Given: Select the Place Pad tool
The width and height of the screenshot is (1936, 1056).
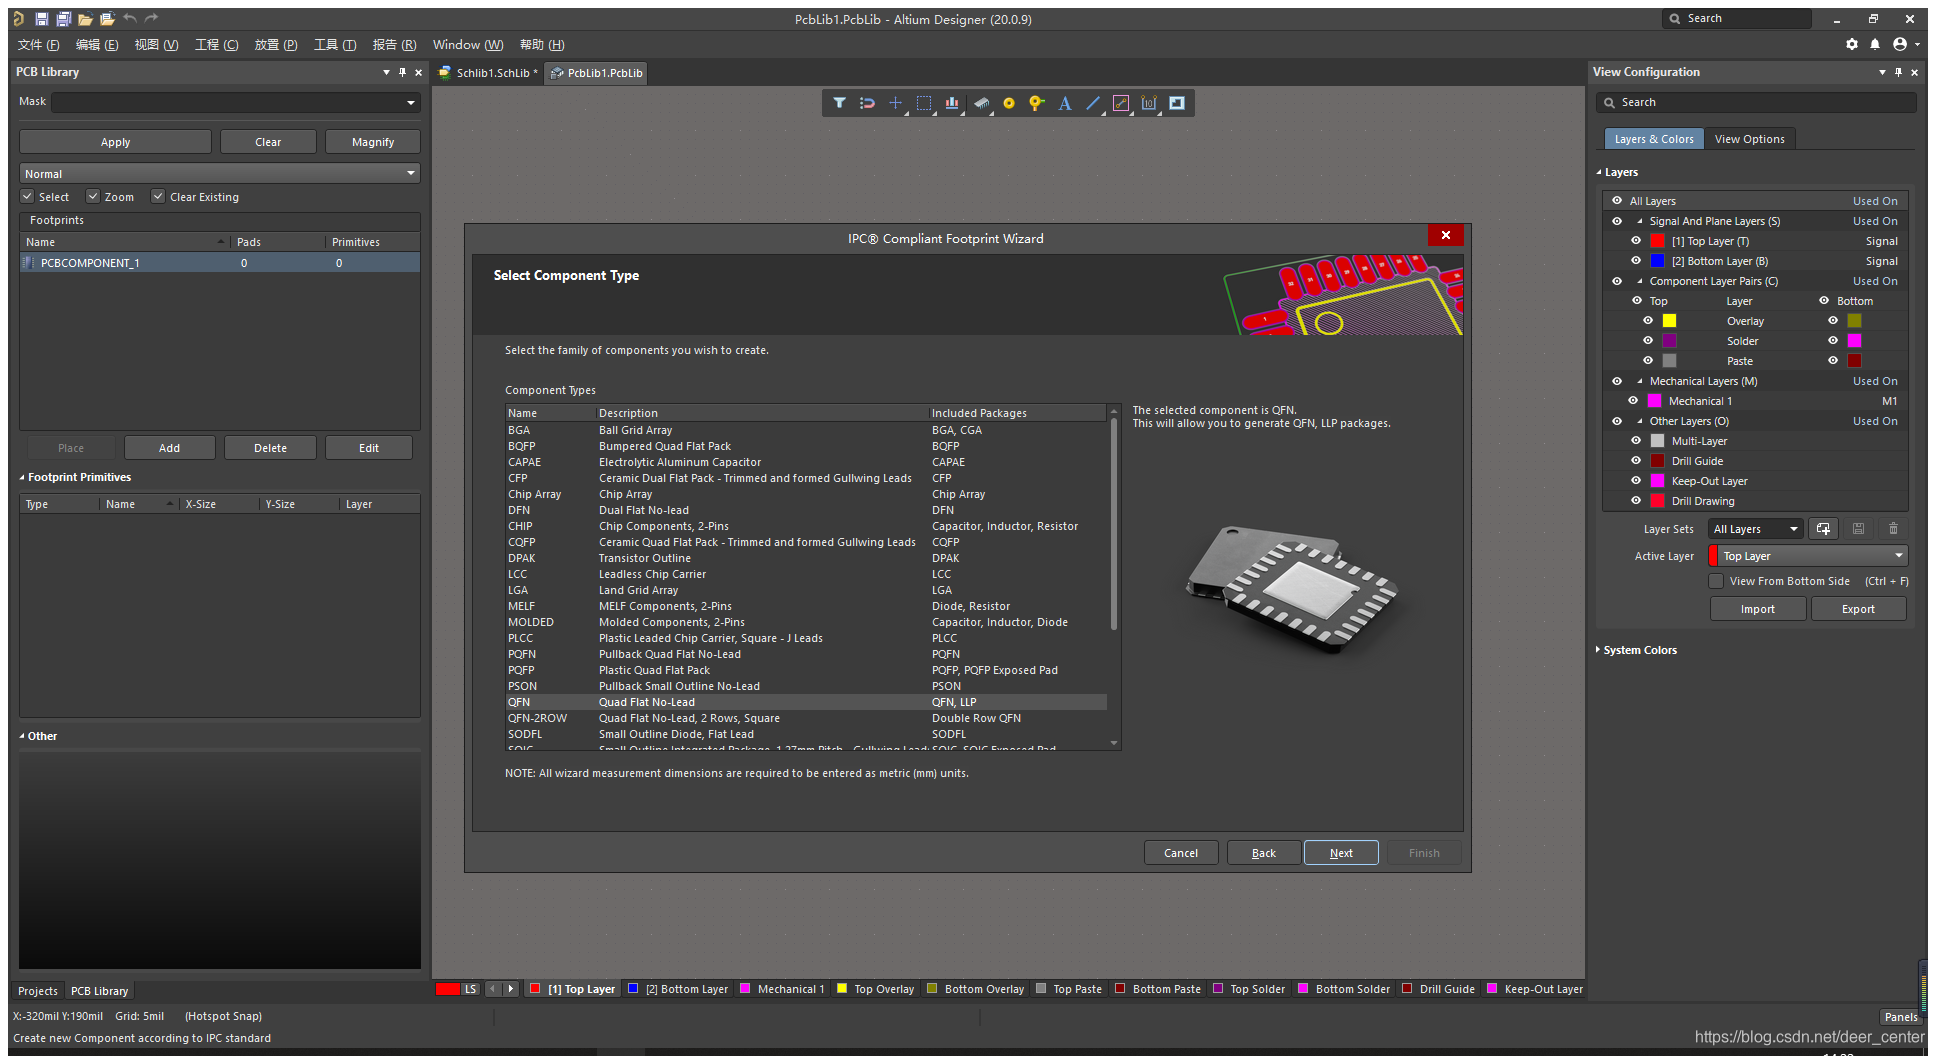Looking at the screenshot, I should tap(1009, 103).
